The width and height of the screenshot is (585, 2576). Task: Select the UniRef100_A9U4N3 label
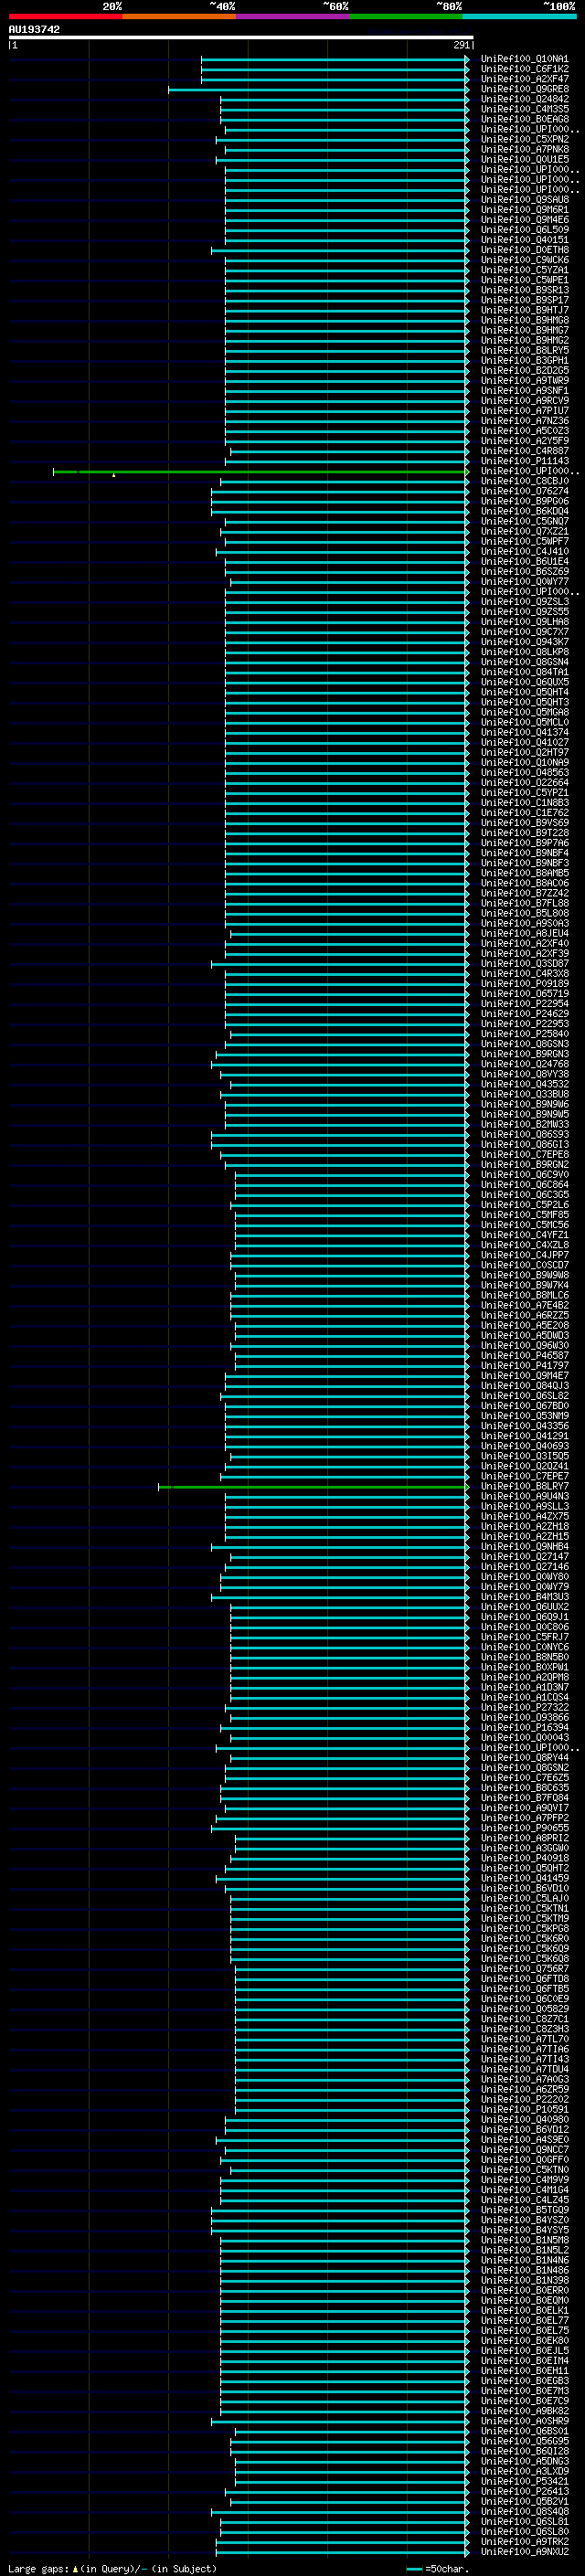pos(524,1496)
